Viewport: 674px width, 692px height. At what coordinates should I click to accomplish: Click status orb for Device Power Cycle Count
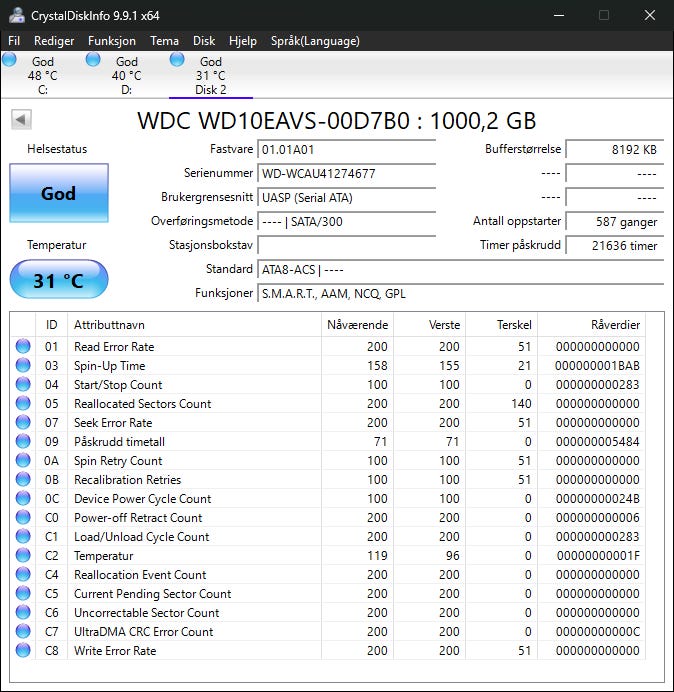pos(23,498)
